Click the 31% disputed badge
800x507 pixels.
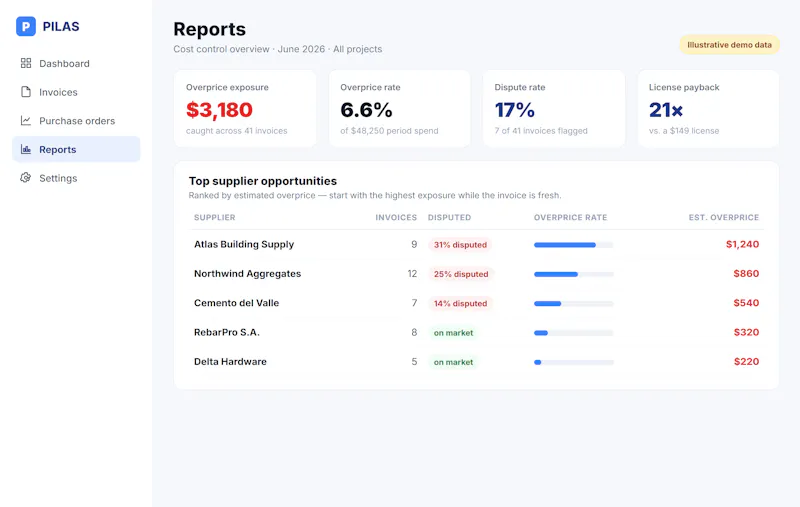(x=460, y=245)
